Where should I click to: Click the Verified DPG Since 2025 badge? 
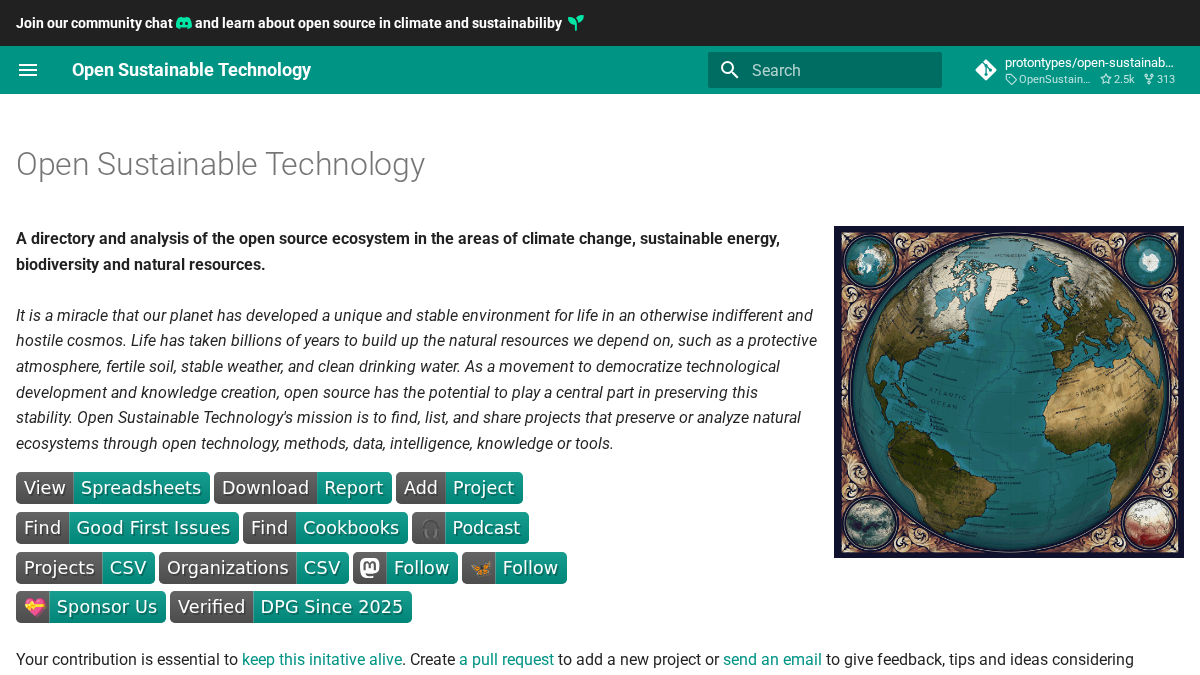pos(291,607)
